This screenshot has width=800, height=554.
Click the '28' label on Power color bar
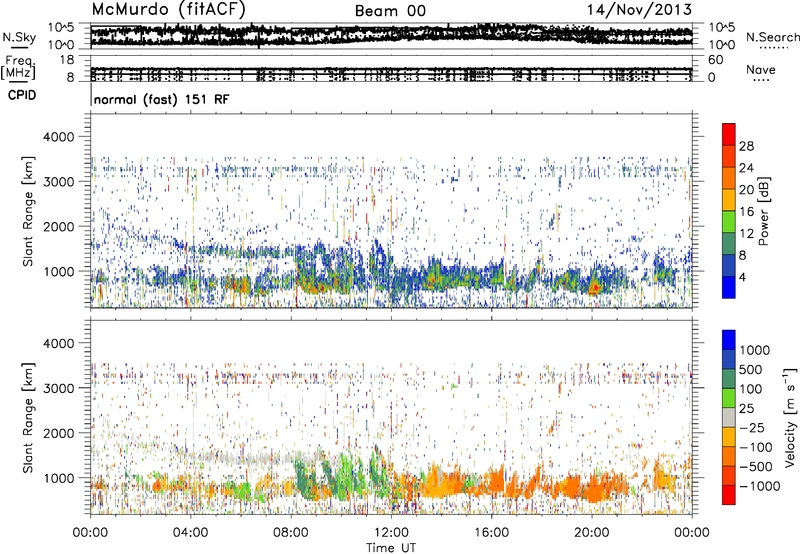tap(746, 146)
